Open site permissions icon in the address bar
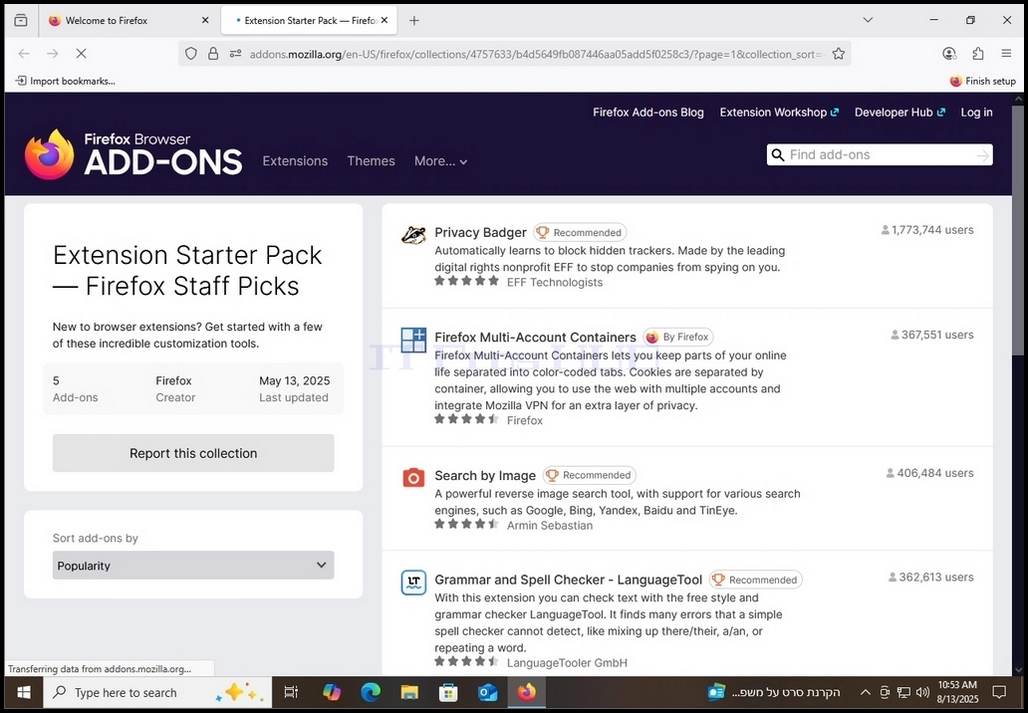The image size is (1028, 713). pos(235,54)
